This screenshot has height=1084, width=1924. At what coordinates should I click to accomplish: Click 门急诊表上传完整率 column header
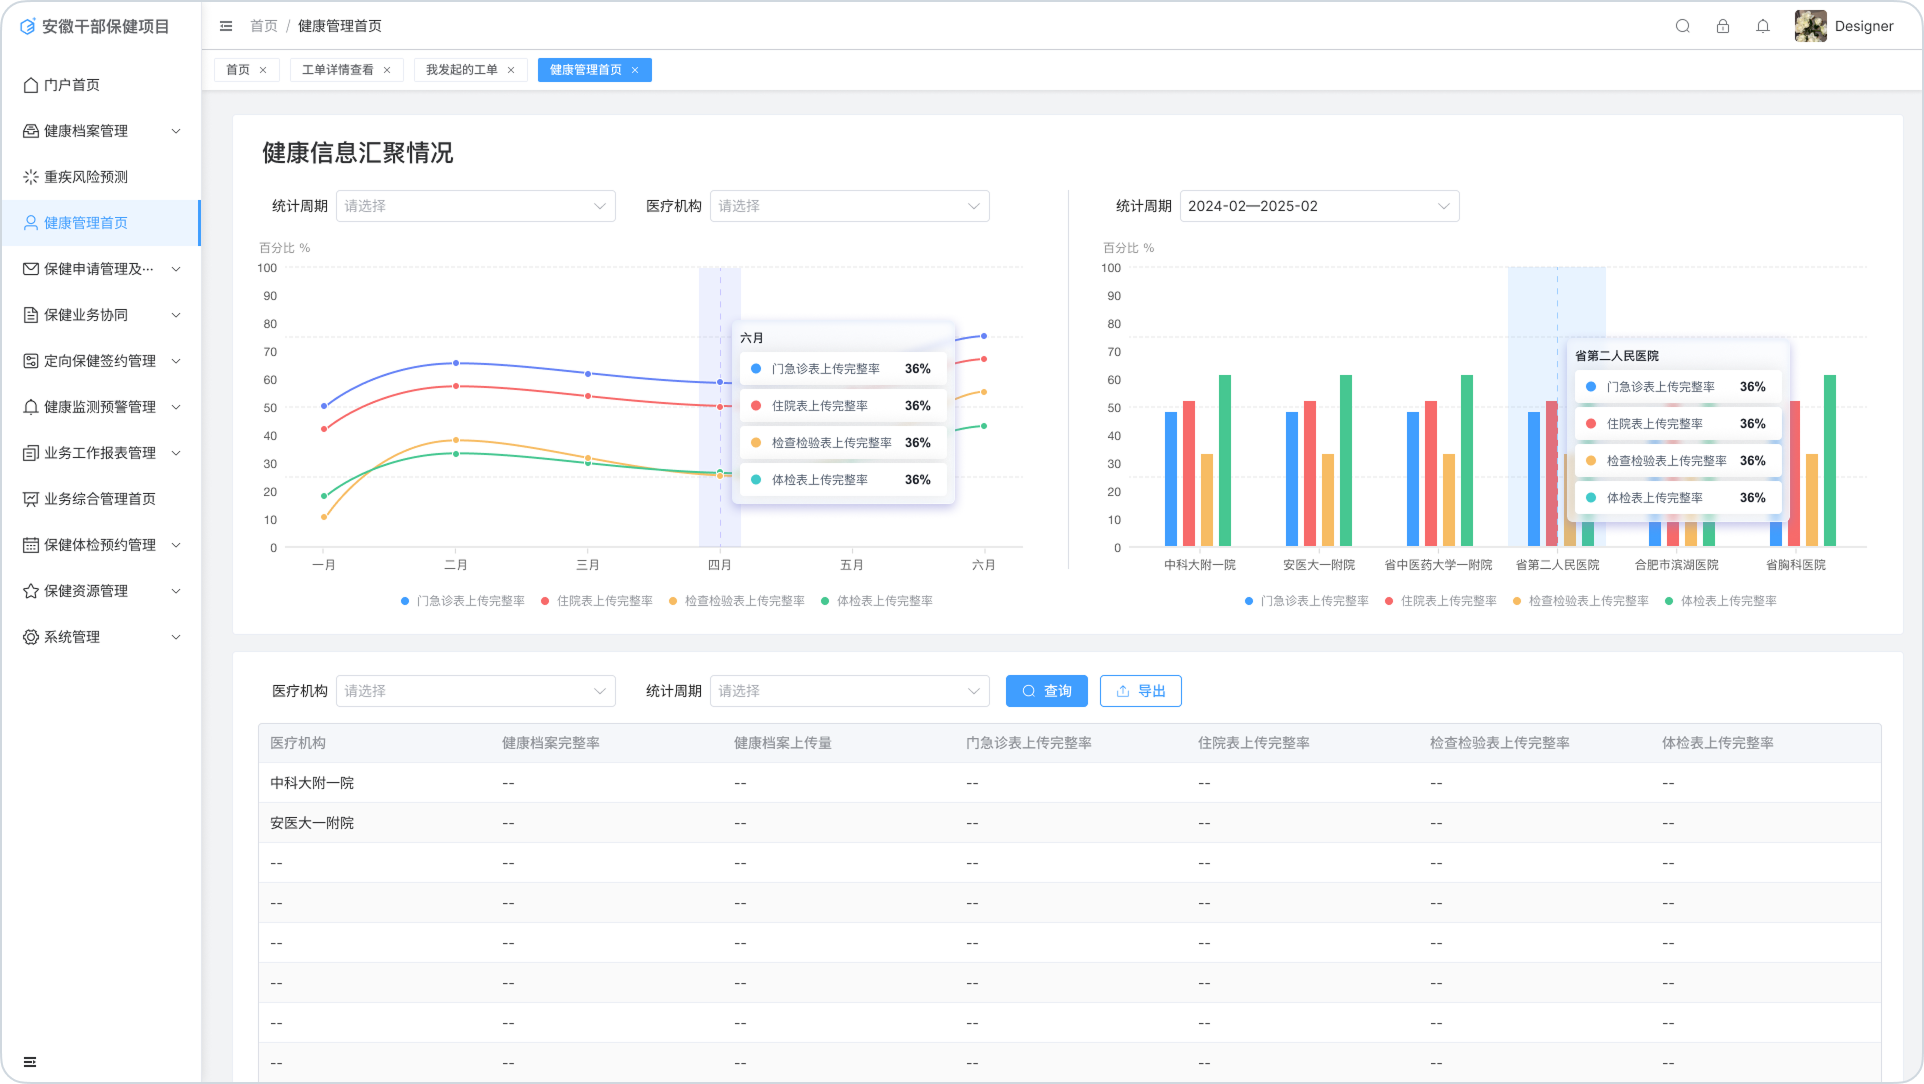pyautogui.click(x=1029, y=743)
